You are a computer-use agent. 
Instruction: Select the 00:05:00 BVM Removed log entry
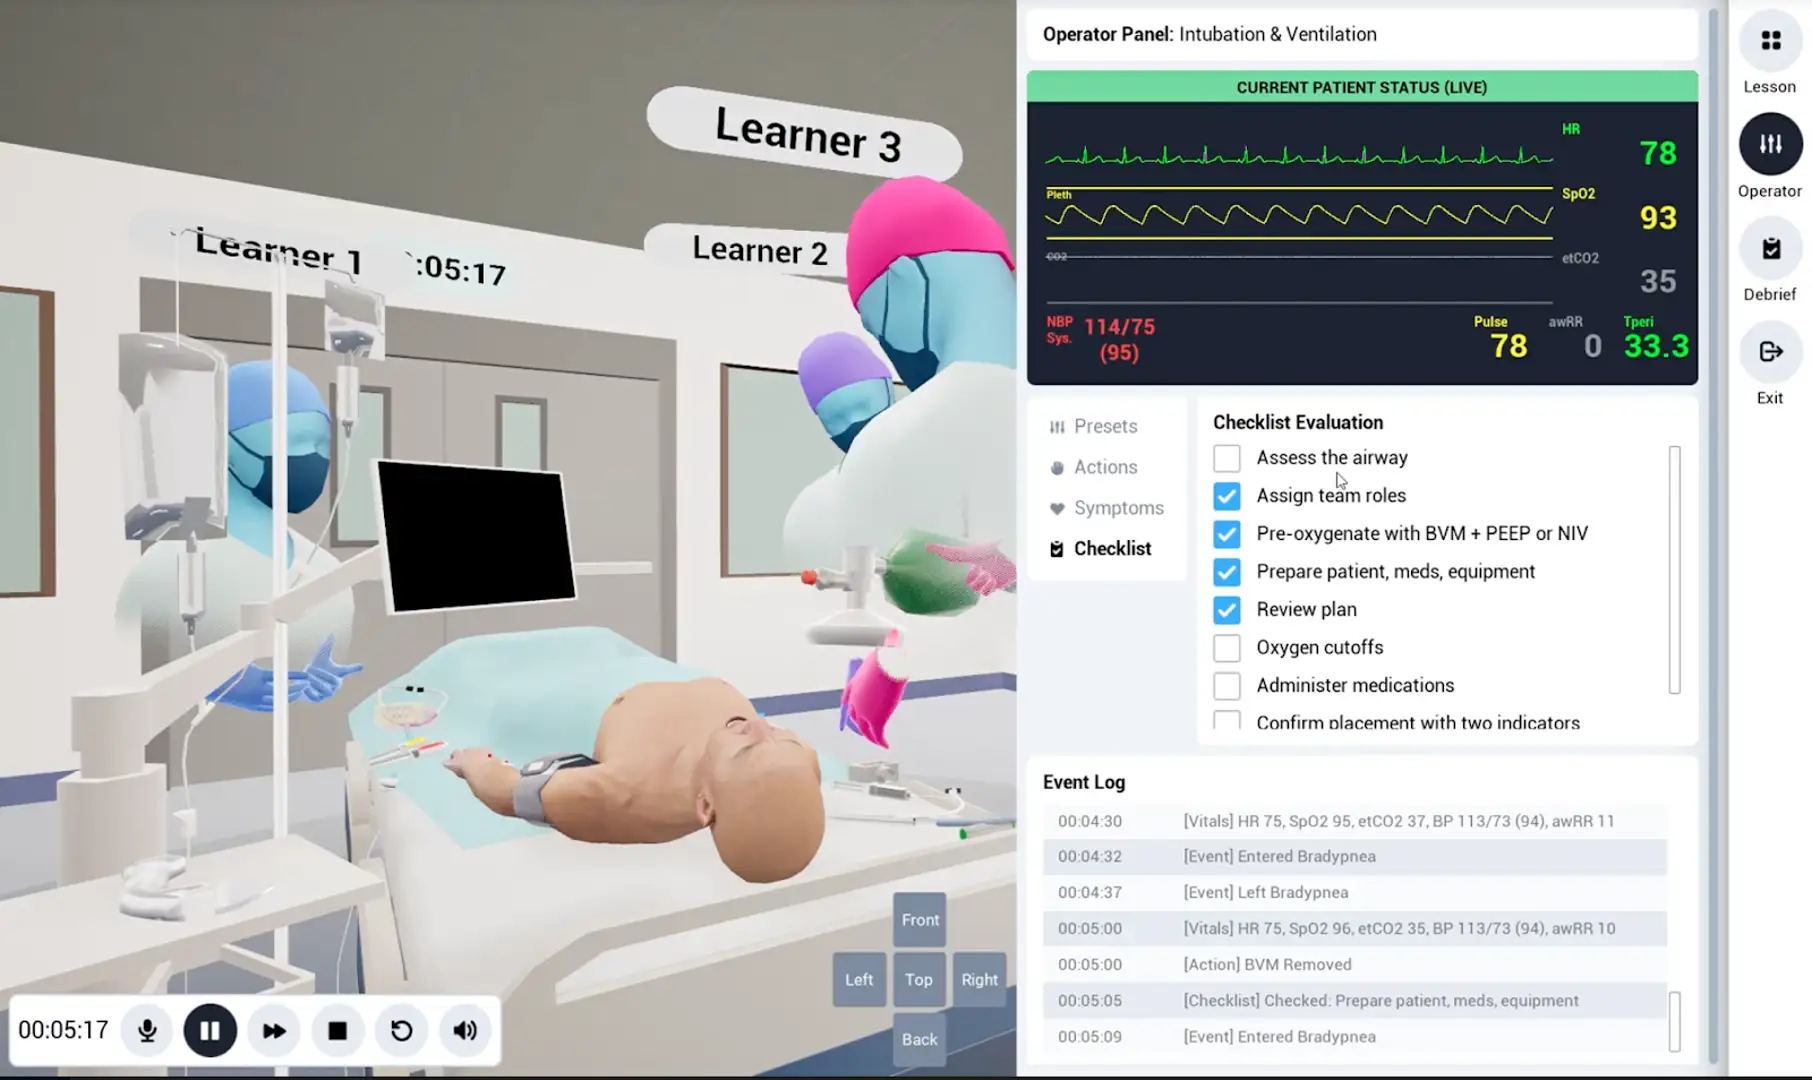coord(1355,964)
